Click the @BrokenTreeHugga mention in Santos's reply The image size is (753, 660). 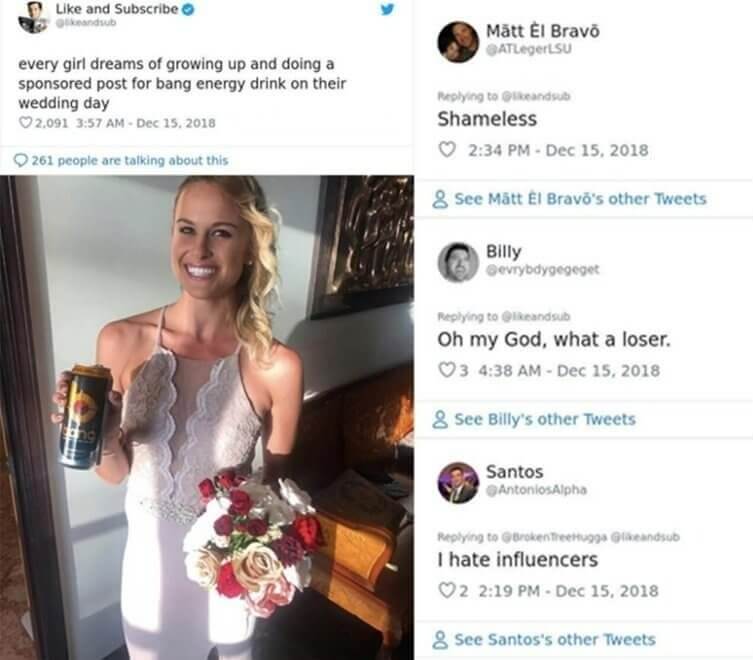coord(555,537)
